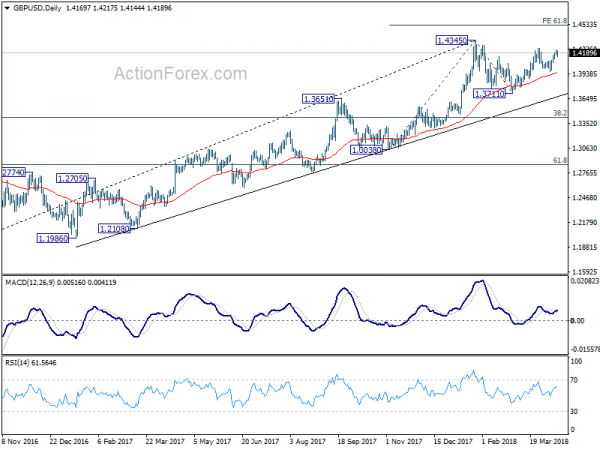Screen dimensions: 600x450
Task: Click the 38.2 retracement level label
Action: (x=560, y=113)
